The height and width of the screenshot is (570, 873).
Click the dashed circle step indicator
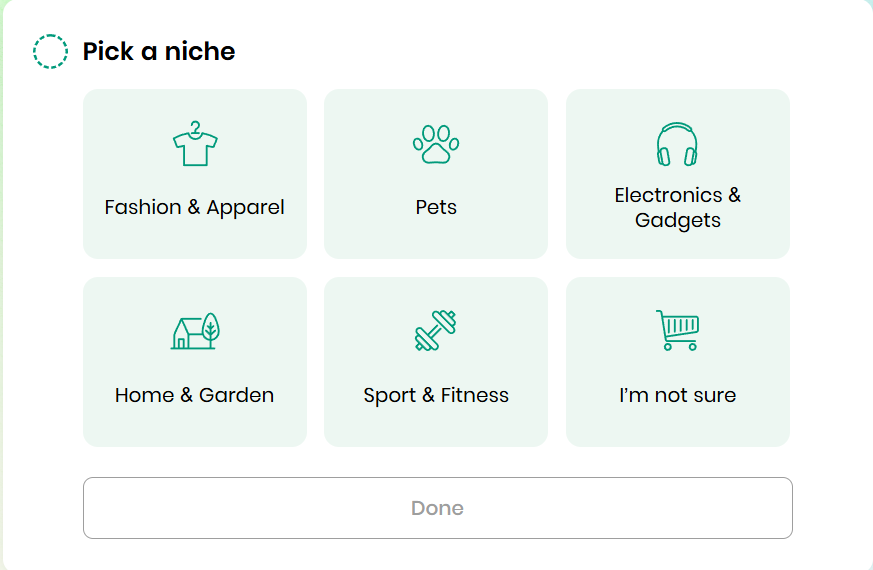coord(50,51)
